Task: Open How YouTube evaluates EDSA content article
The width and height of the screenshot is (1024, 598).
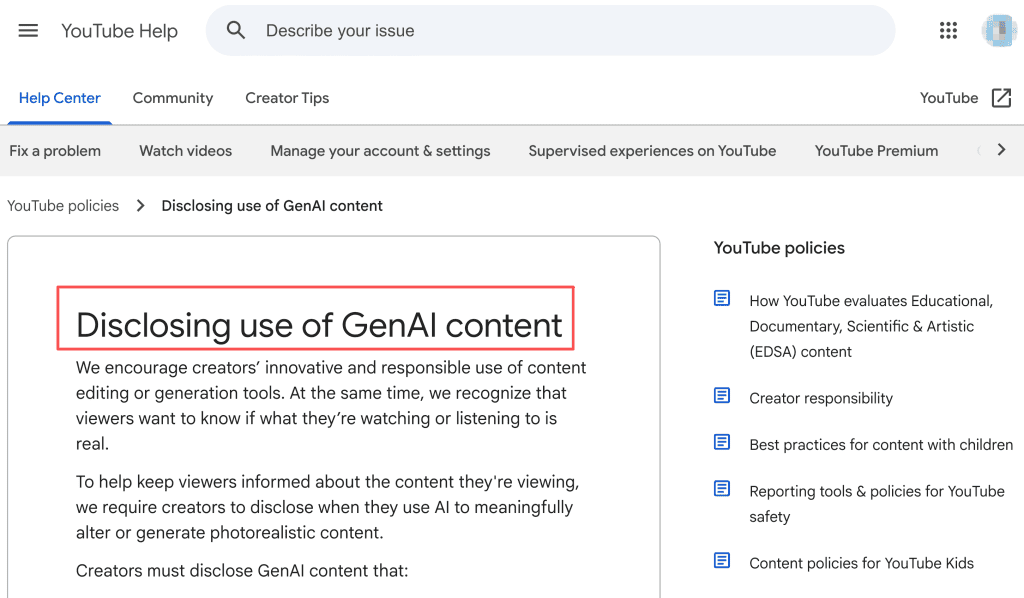Action: click(x=871, y=326)
